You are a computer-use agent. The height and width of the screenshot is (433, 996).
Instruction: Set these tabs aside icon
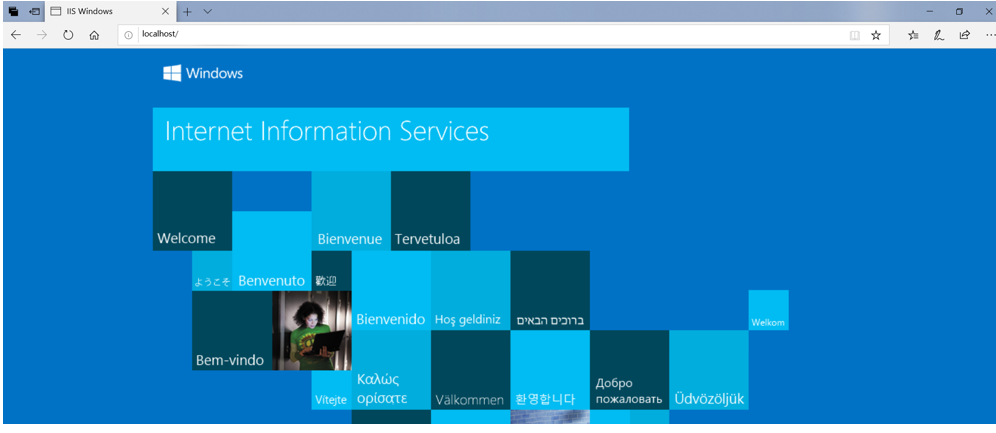[x=34, y=11]
